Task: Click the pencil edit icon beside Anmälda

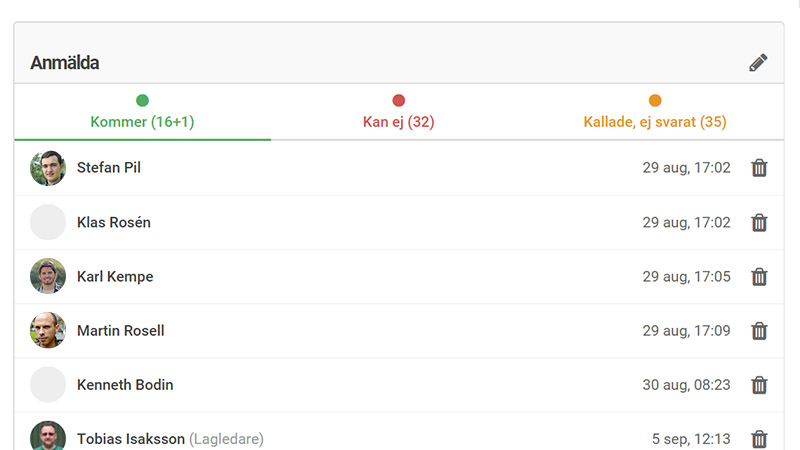Action: pyautogui.click(x=758, y=63)
